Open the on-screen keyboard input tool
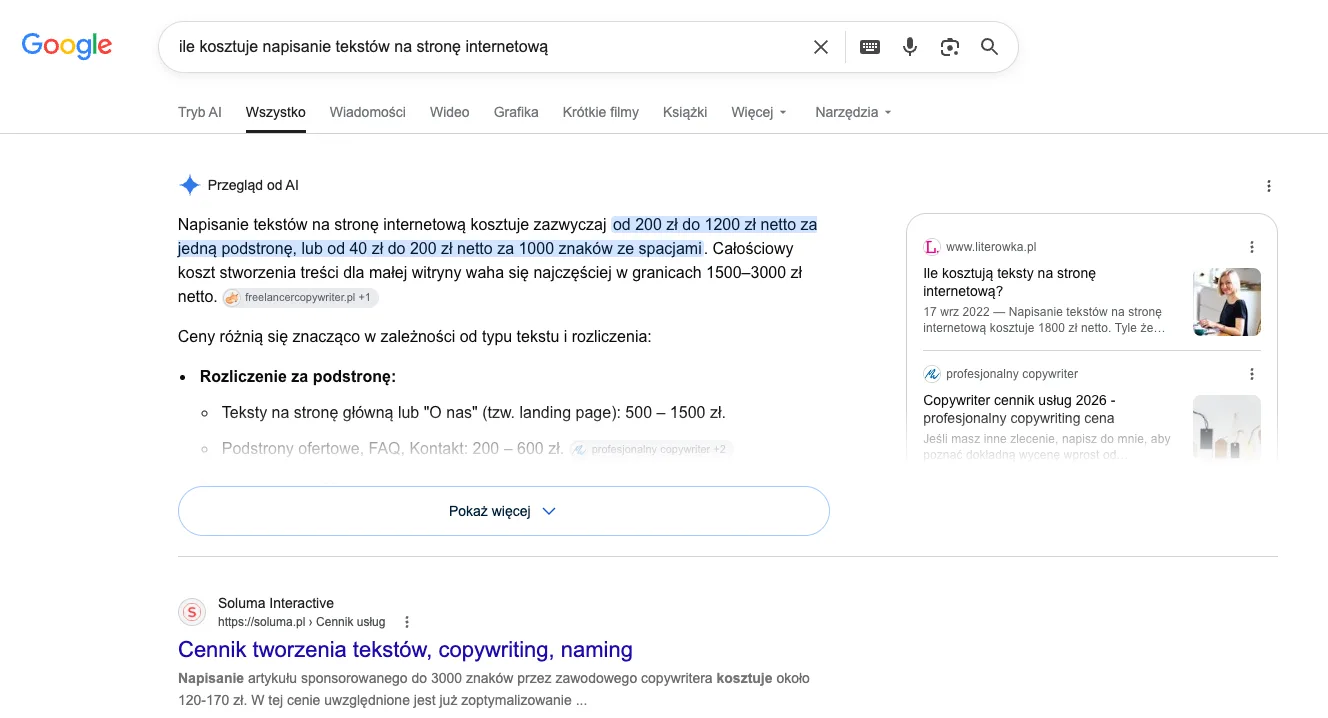Viewport: 1328px width, 718px height. [x=870, y=47]
